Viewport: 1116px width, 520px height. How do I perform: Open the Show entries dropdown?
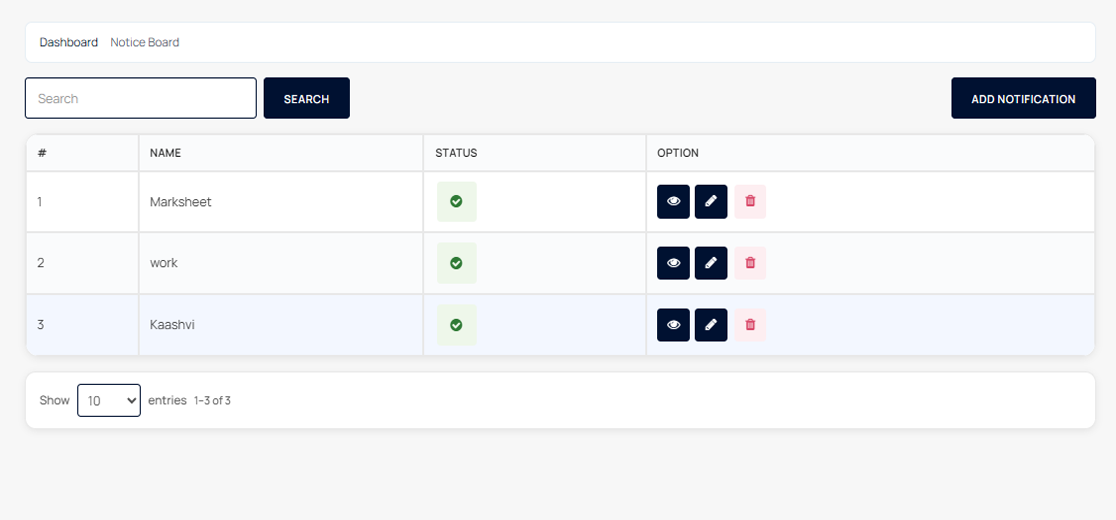pyautogui.click(x=109, y=400)
